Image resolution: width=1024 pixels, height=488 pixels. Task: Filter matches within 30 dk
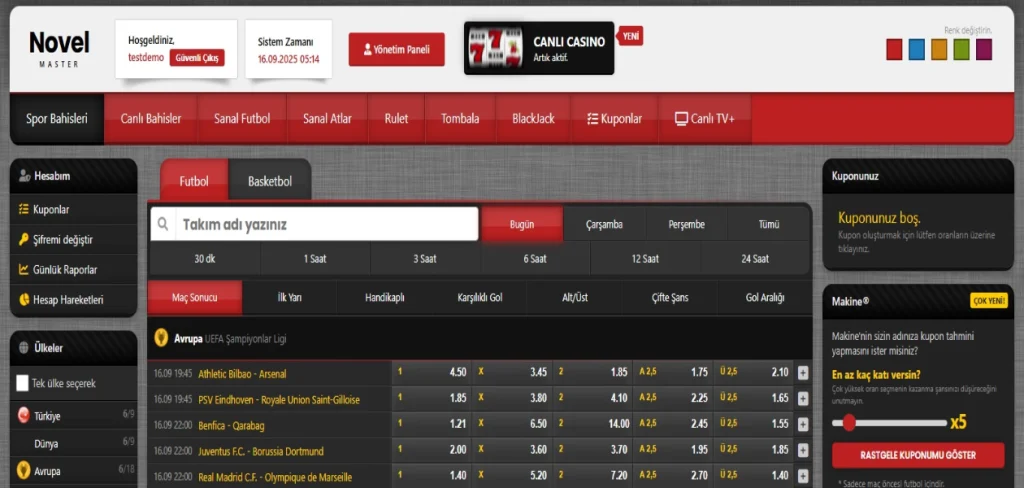tap(204, 259)
